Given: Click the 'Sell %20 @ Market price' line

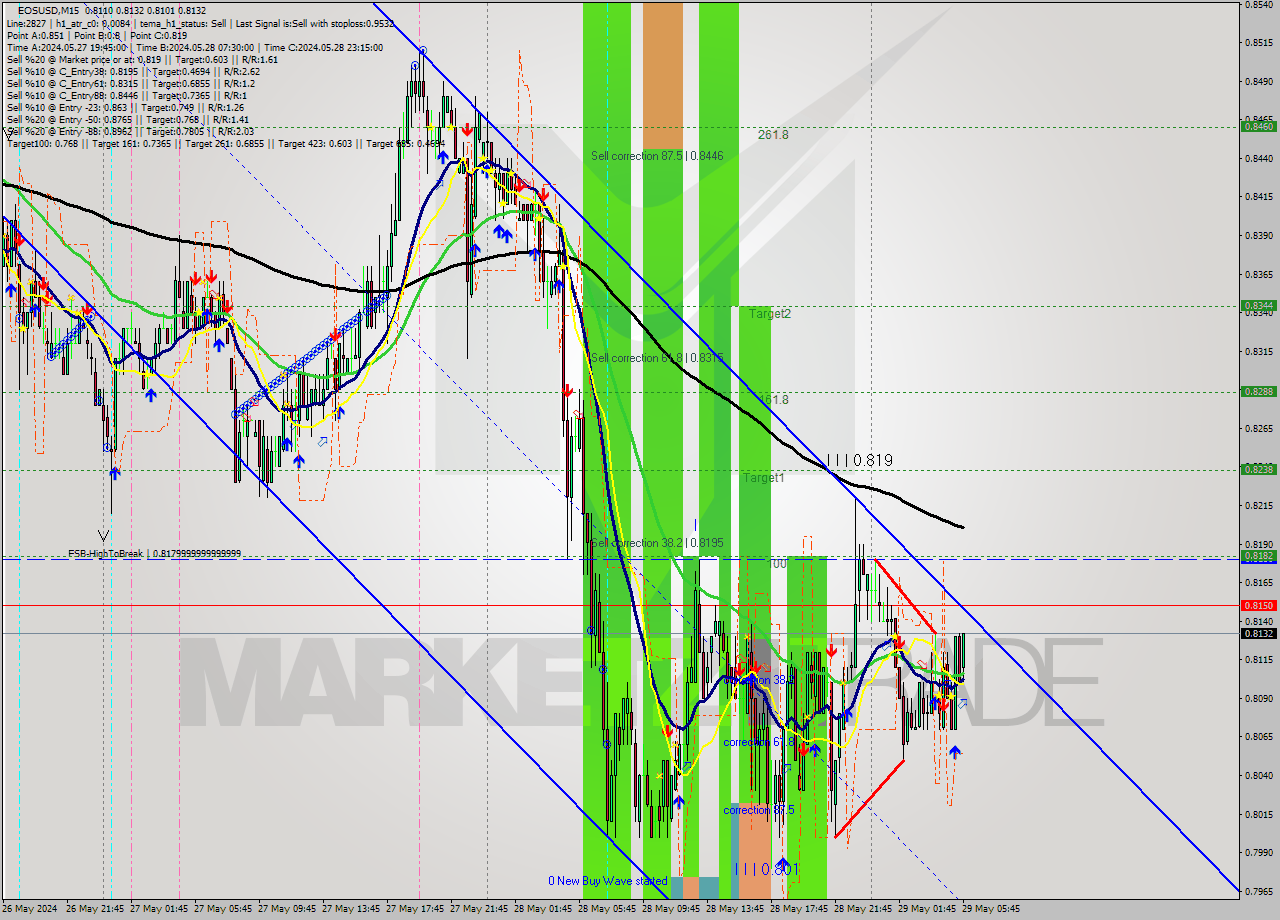Looking at the screenshot, I should (142, 60).
